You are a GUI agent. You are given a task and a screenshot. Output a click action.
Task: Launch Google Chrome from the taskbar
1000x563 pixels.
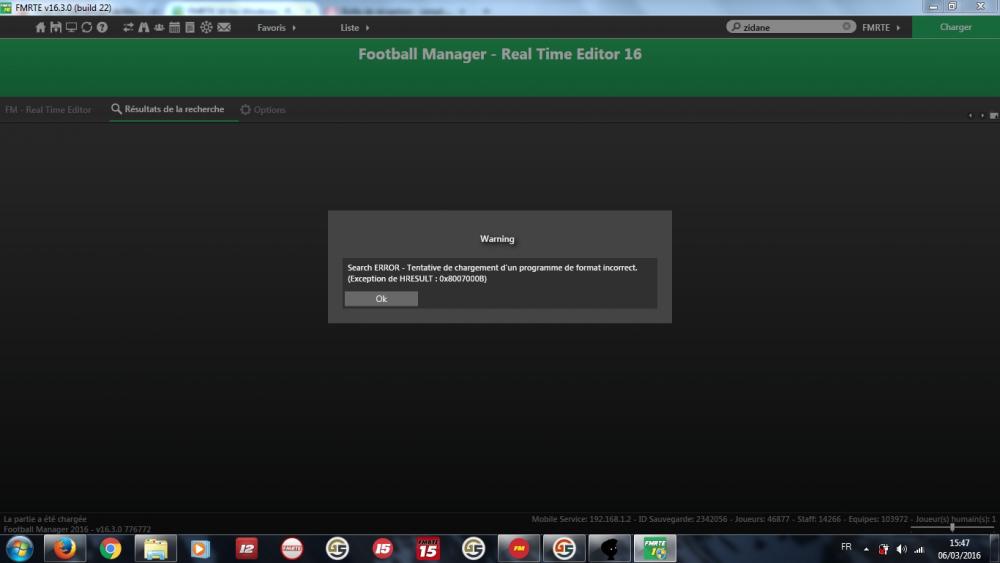[110, 548]
